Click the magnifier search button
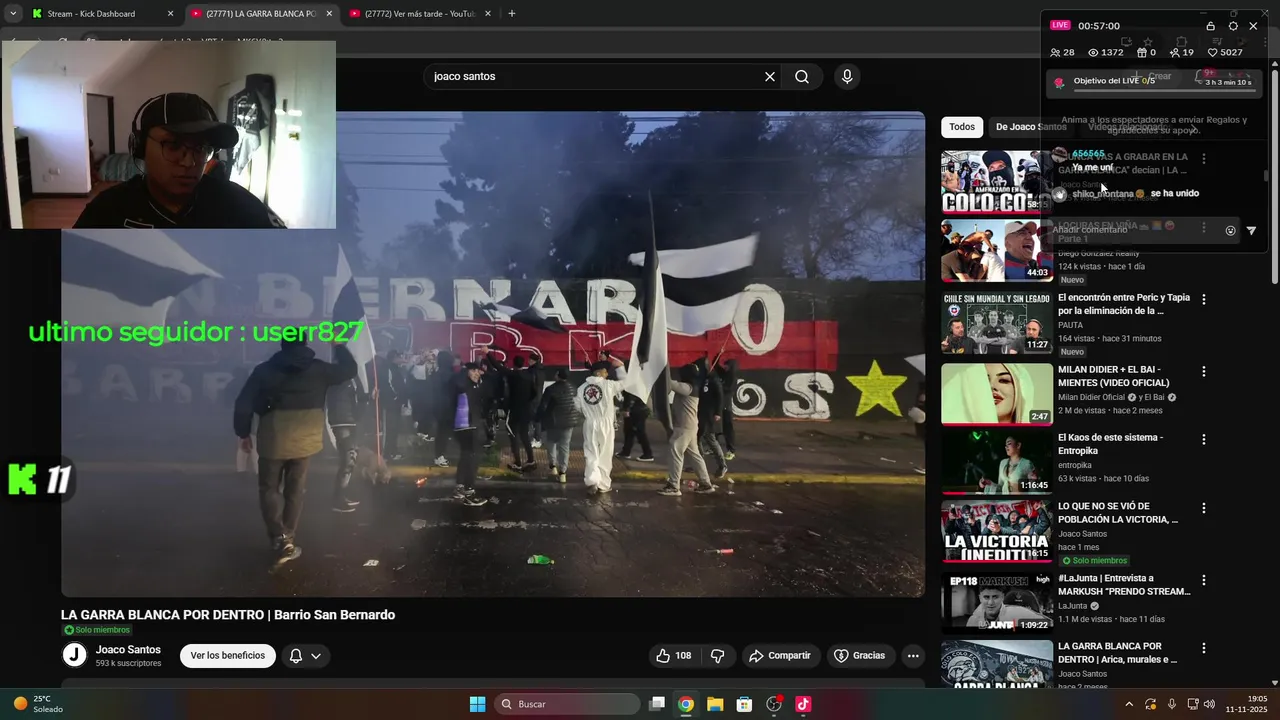The height and width of the screenshot is (720, 1280). [x=802, y=77]
